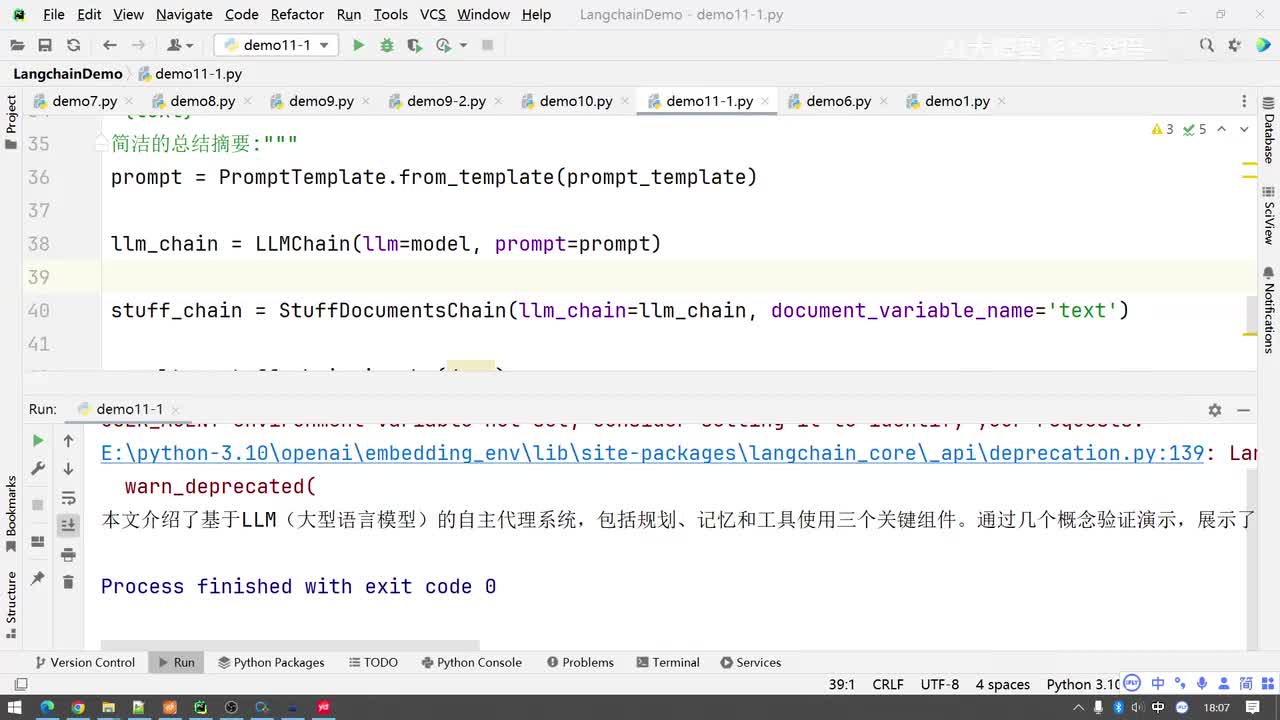Screen dimensions: 1280x720
Task: Click LangchainDemo in the breadcrumb
Action: [68, 74]
